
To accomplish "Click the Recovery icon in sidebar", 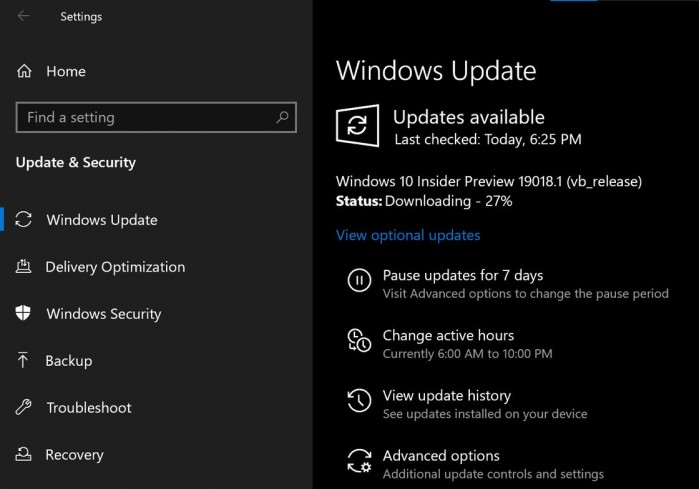I will 23,454.
